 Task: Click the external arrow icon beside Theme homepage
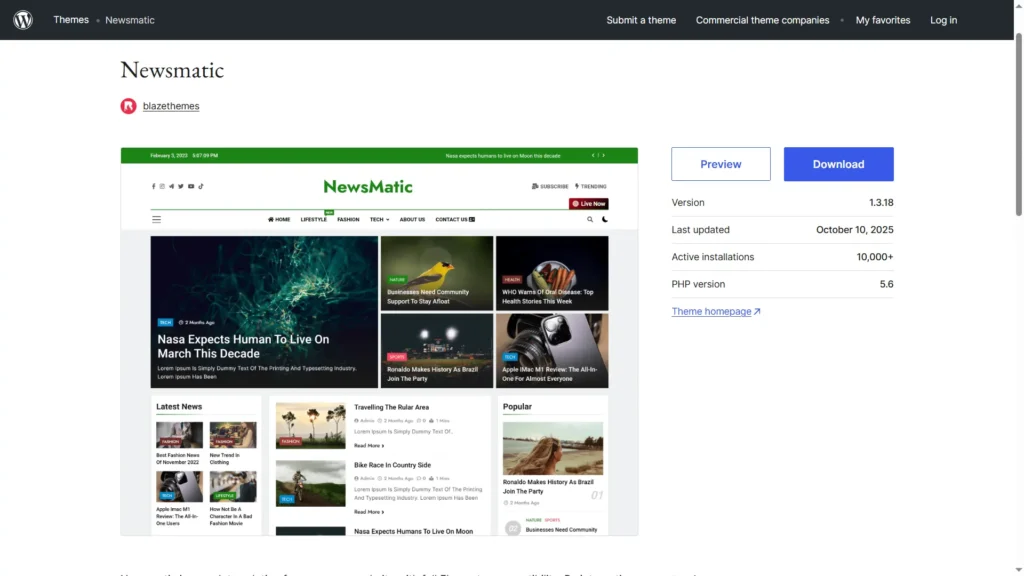(757, 312)
